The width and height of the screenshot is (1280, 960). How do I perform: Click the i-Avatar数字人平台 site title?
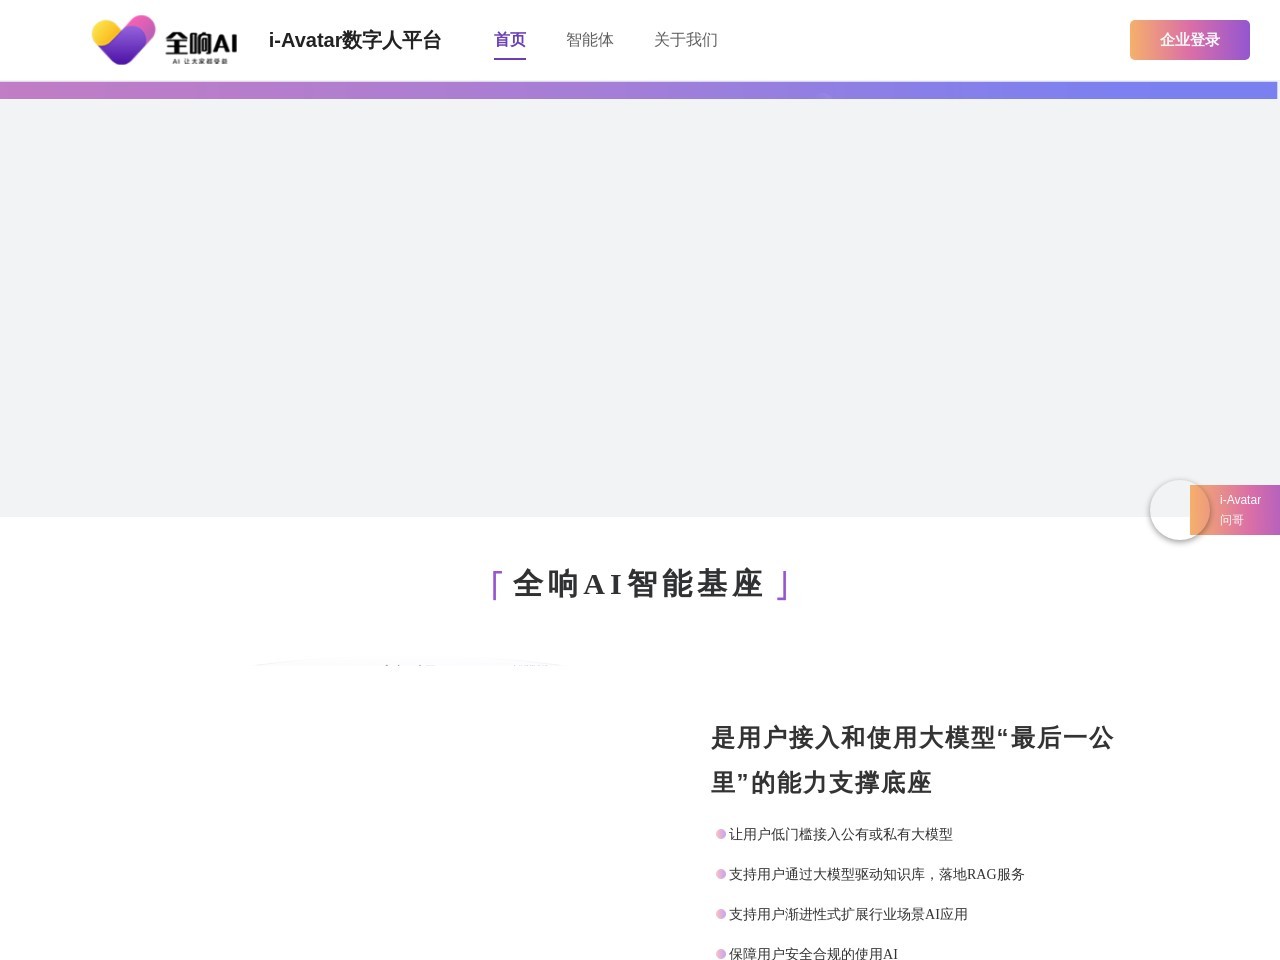355,40
